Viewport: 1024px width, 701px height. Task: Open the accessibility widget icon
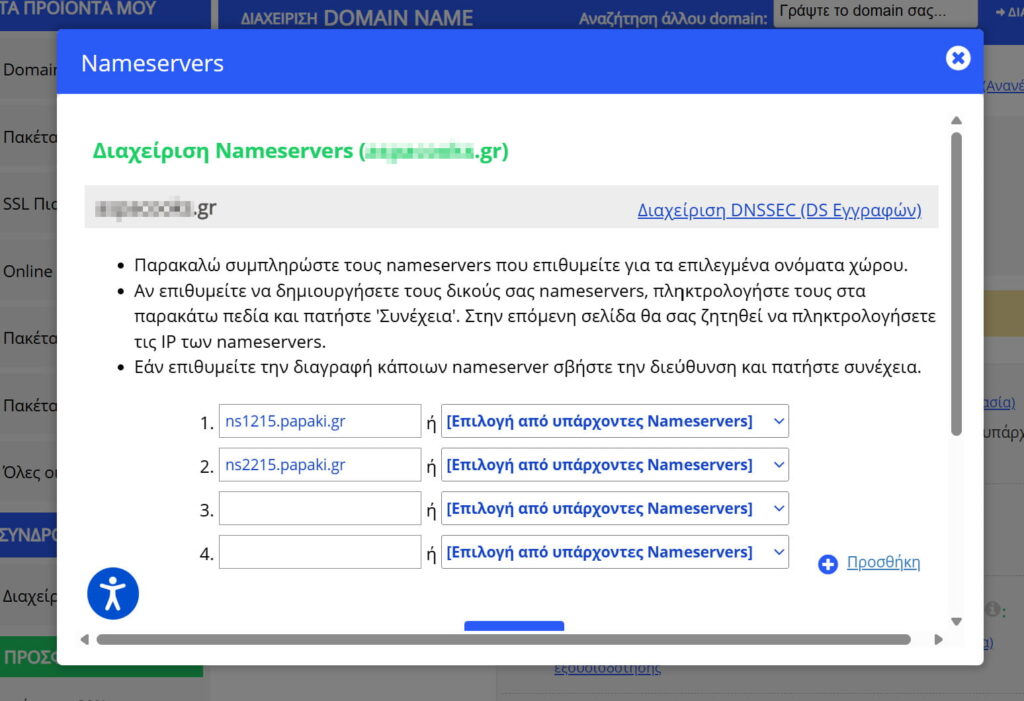click(x=112, y=592)
